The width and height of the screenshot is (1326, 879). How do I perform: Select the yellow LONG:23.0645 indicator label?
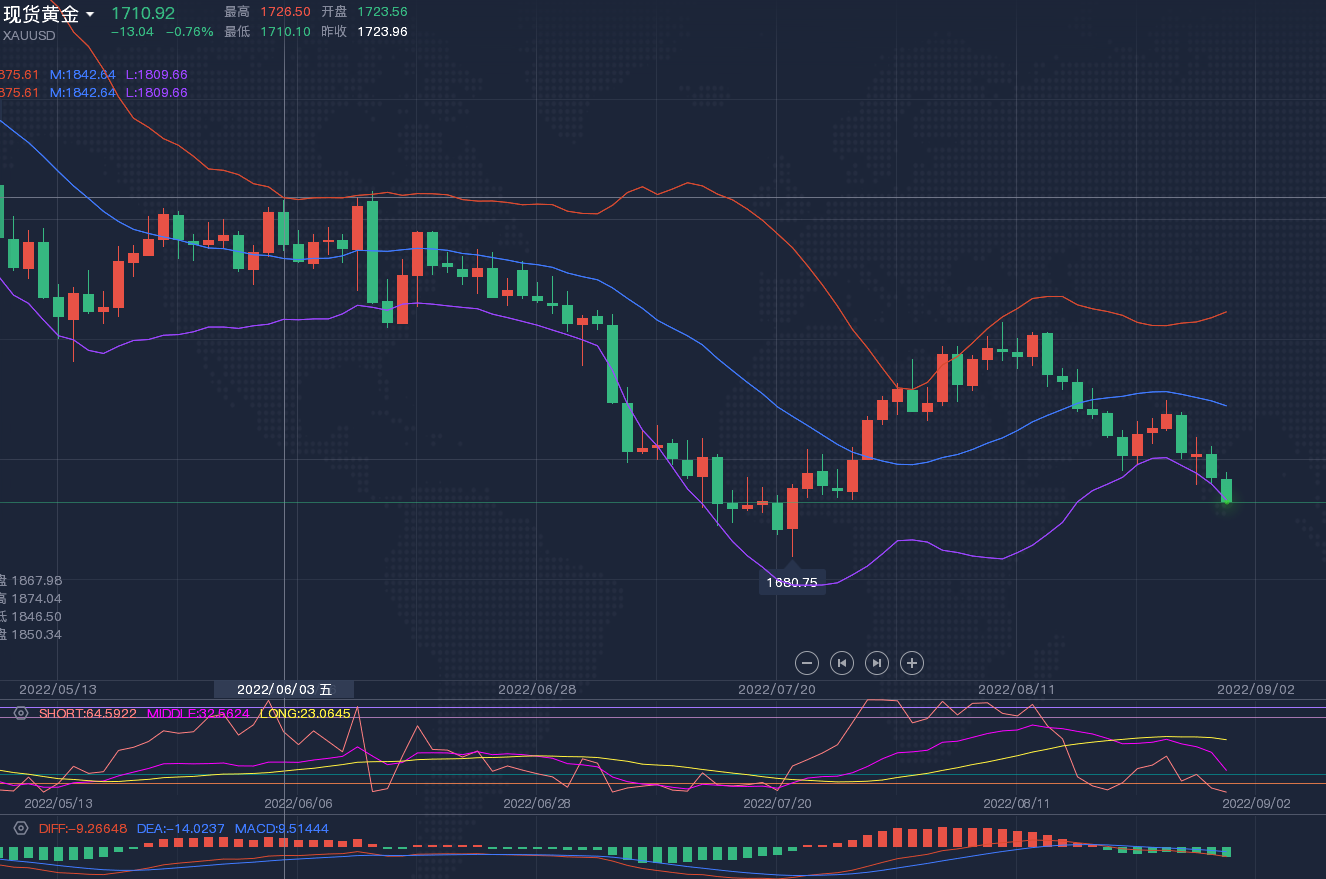(x=304, y=713)
